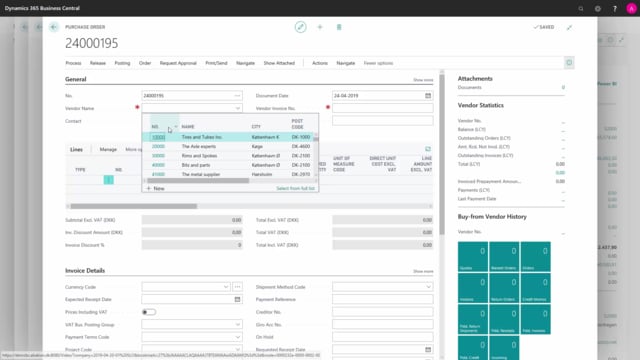Viewport: 640px width, 360px height.
Task: Click the CITY column header in lookup
Action: (x=256, y=127)
